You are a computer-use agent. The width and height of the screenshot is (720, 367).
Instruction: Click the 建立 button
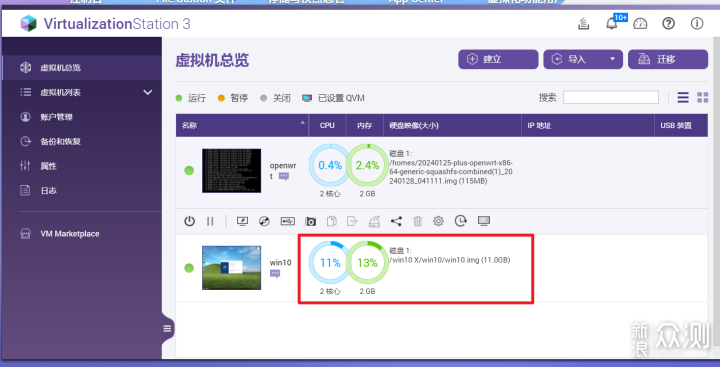(498, 59)
